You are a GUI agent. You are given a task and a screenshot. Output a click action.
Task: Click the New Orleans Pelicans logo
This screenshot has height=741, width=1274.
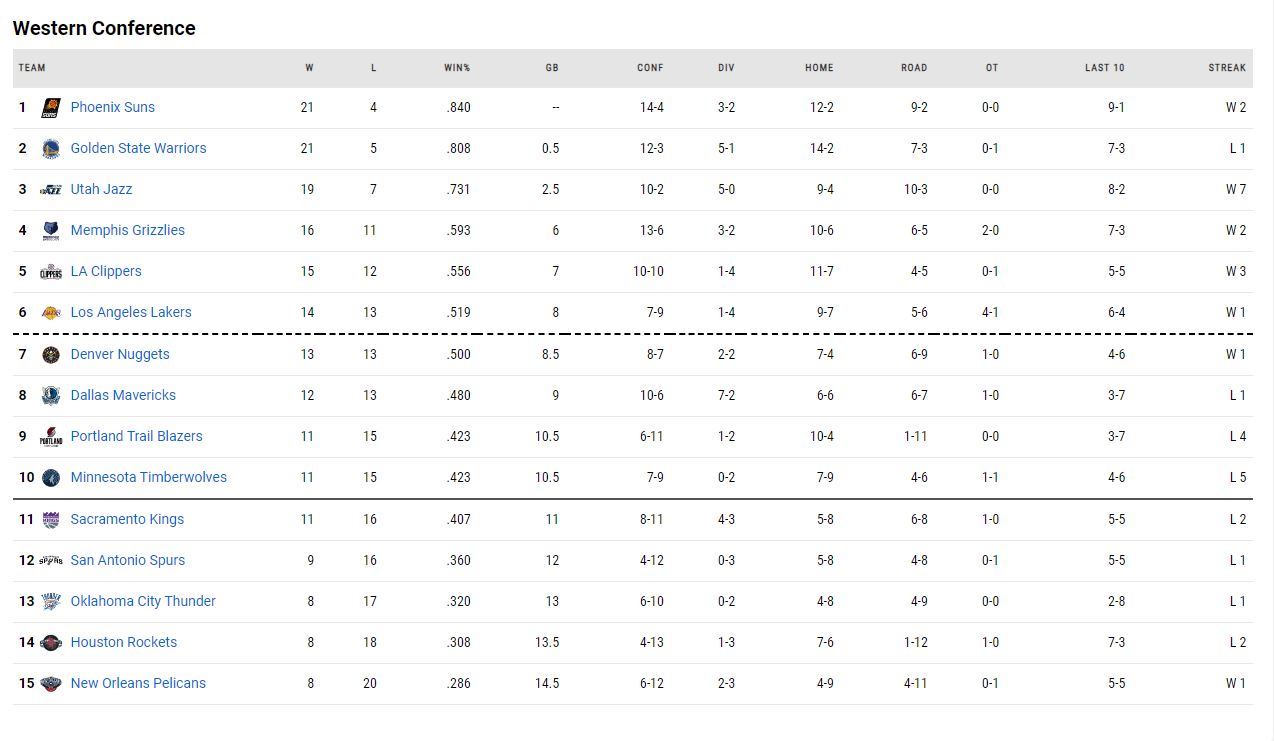point(51,684)
